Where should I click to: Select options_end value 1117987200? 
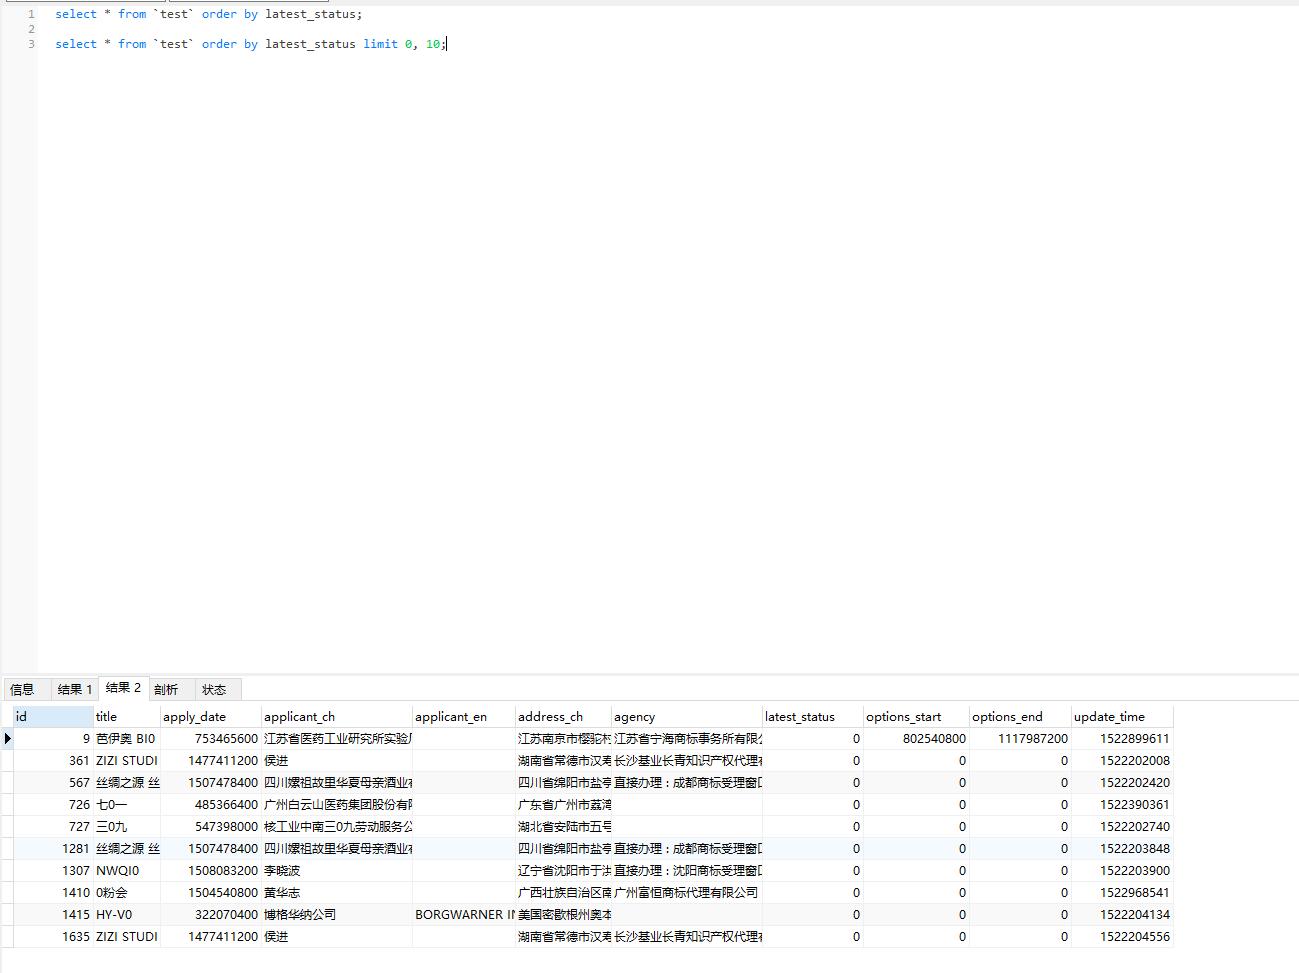tap(1020, 739)
